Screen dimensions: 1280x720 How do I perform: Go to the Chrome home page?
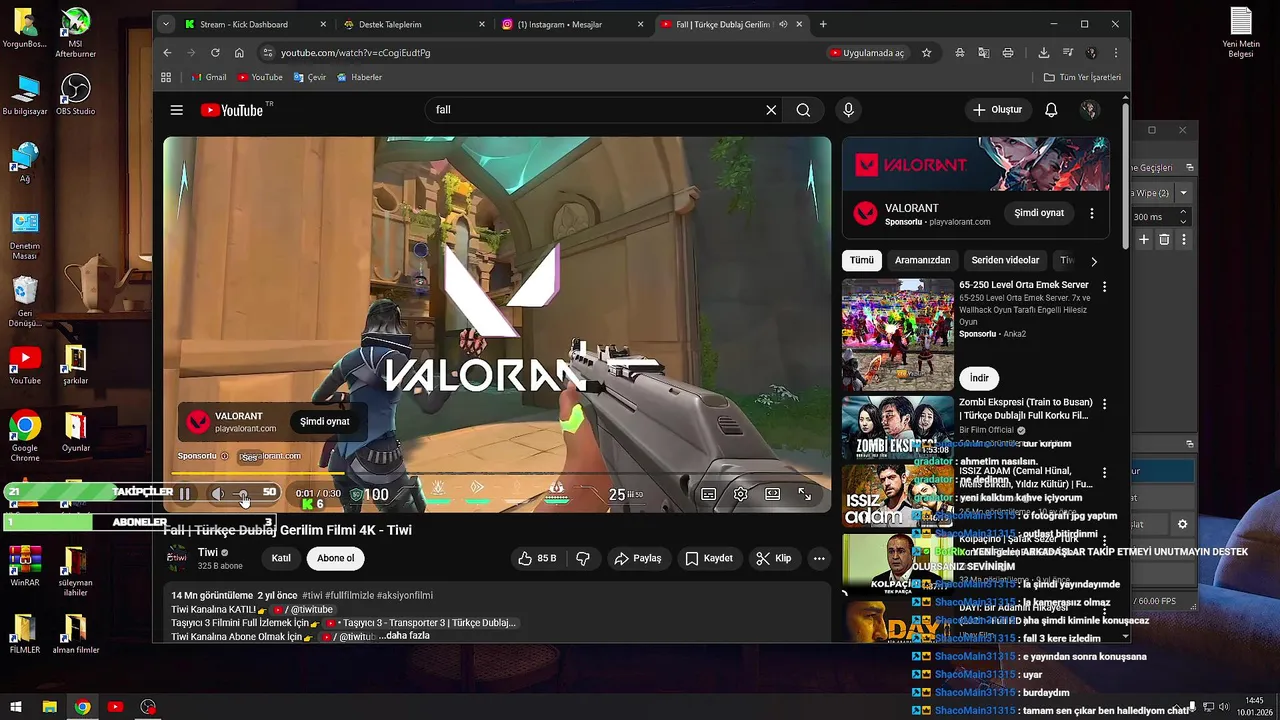[x=239, y=52]
